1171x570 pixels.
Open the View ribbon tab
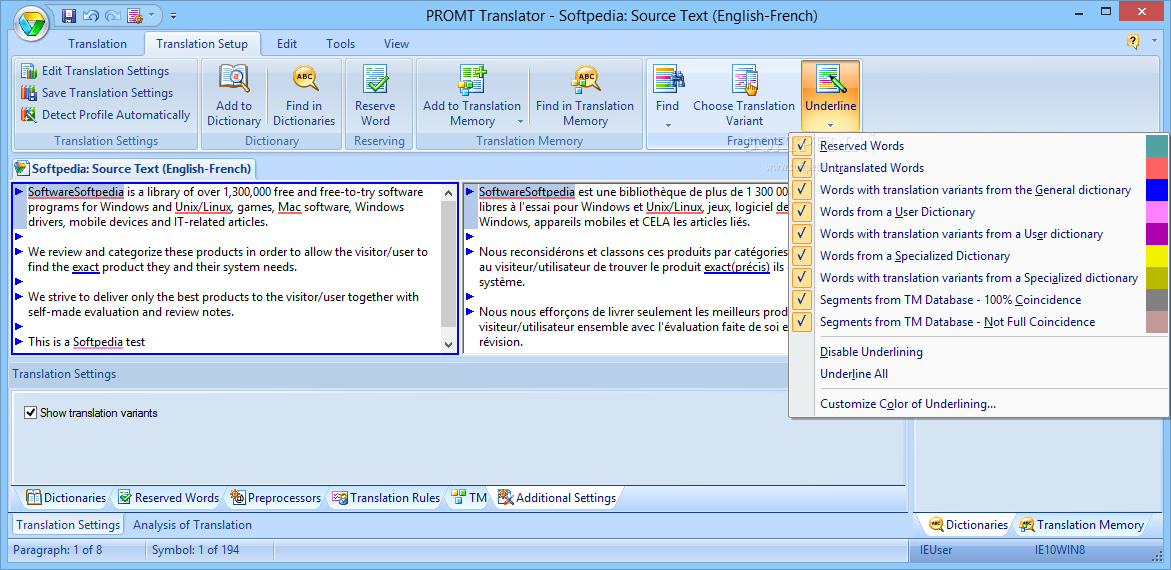pos(397,43)
